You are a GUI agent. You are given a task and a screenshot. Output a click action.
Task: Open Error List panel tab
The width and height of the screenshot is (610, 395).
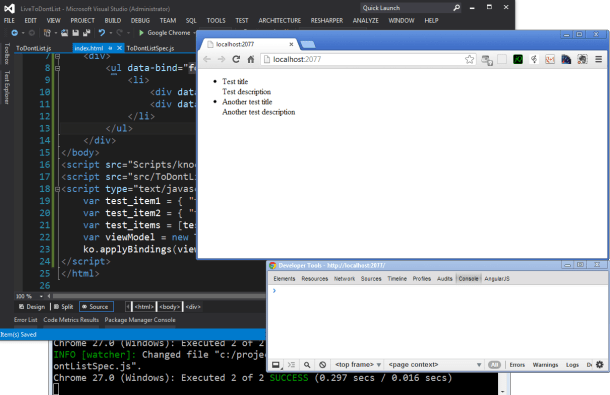tap(26, 320)
